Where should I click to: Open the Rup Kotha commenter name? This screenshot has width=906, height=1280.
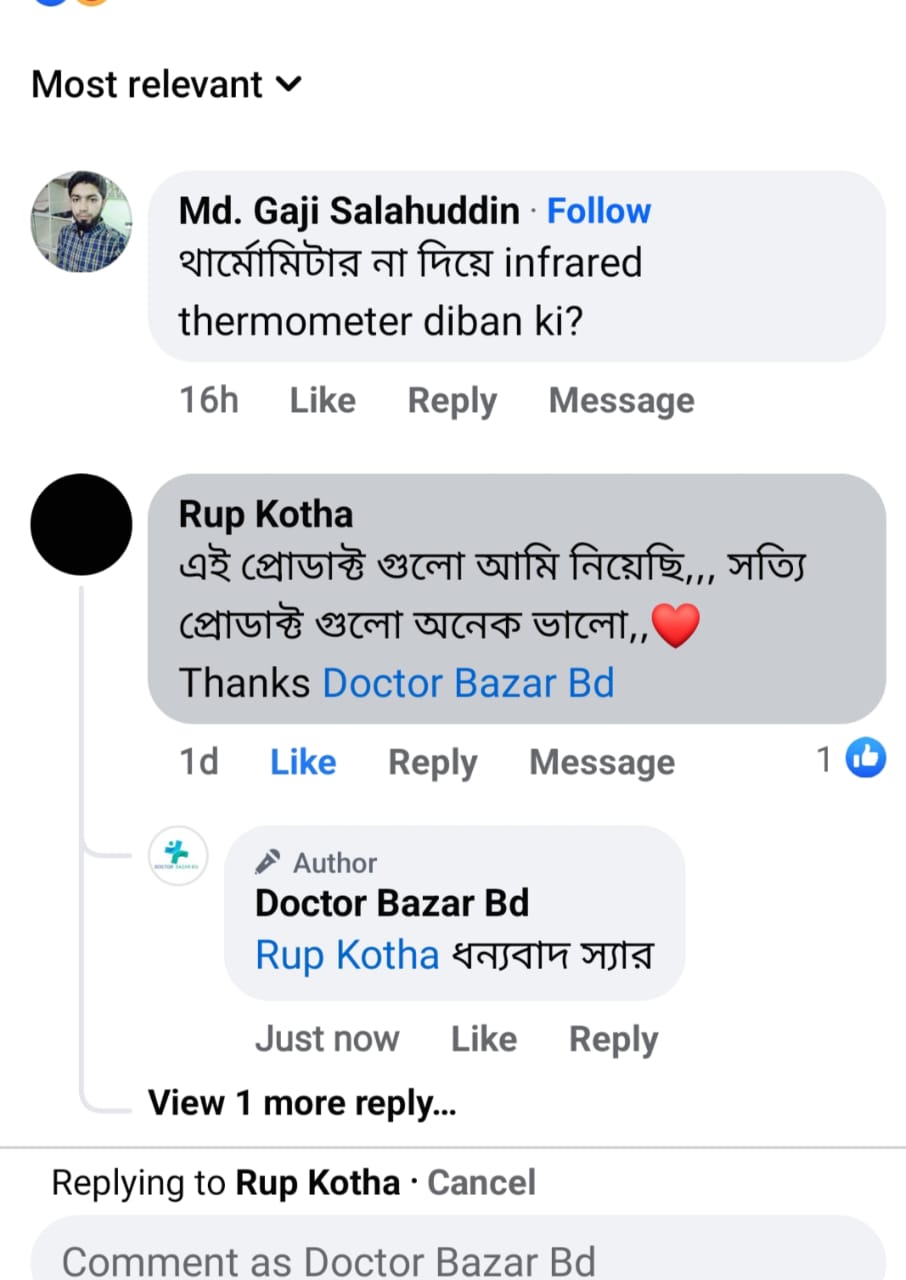point(265,515)
